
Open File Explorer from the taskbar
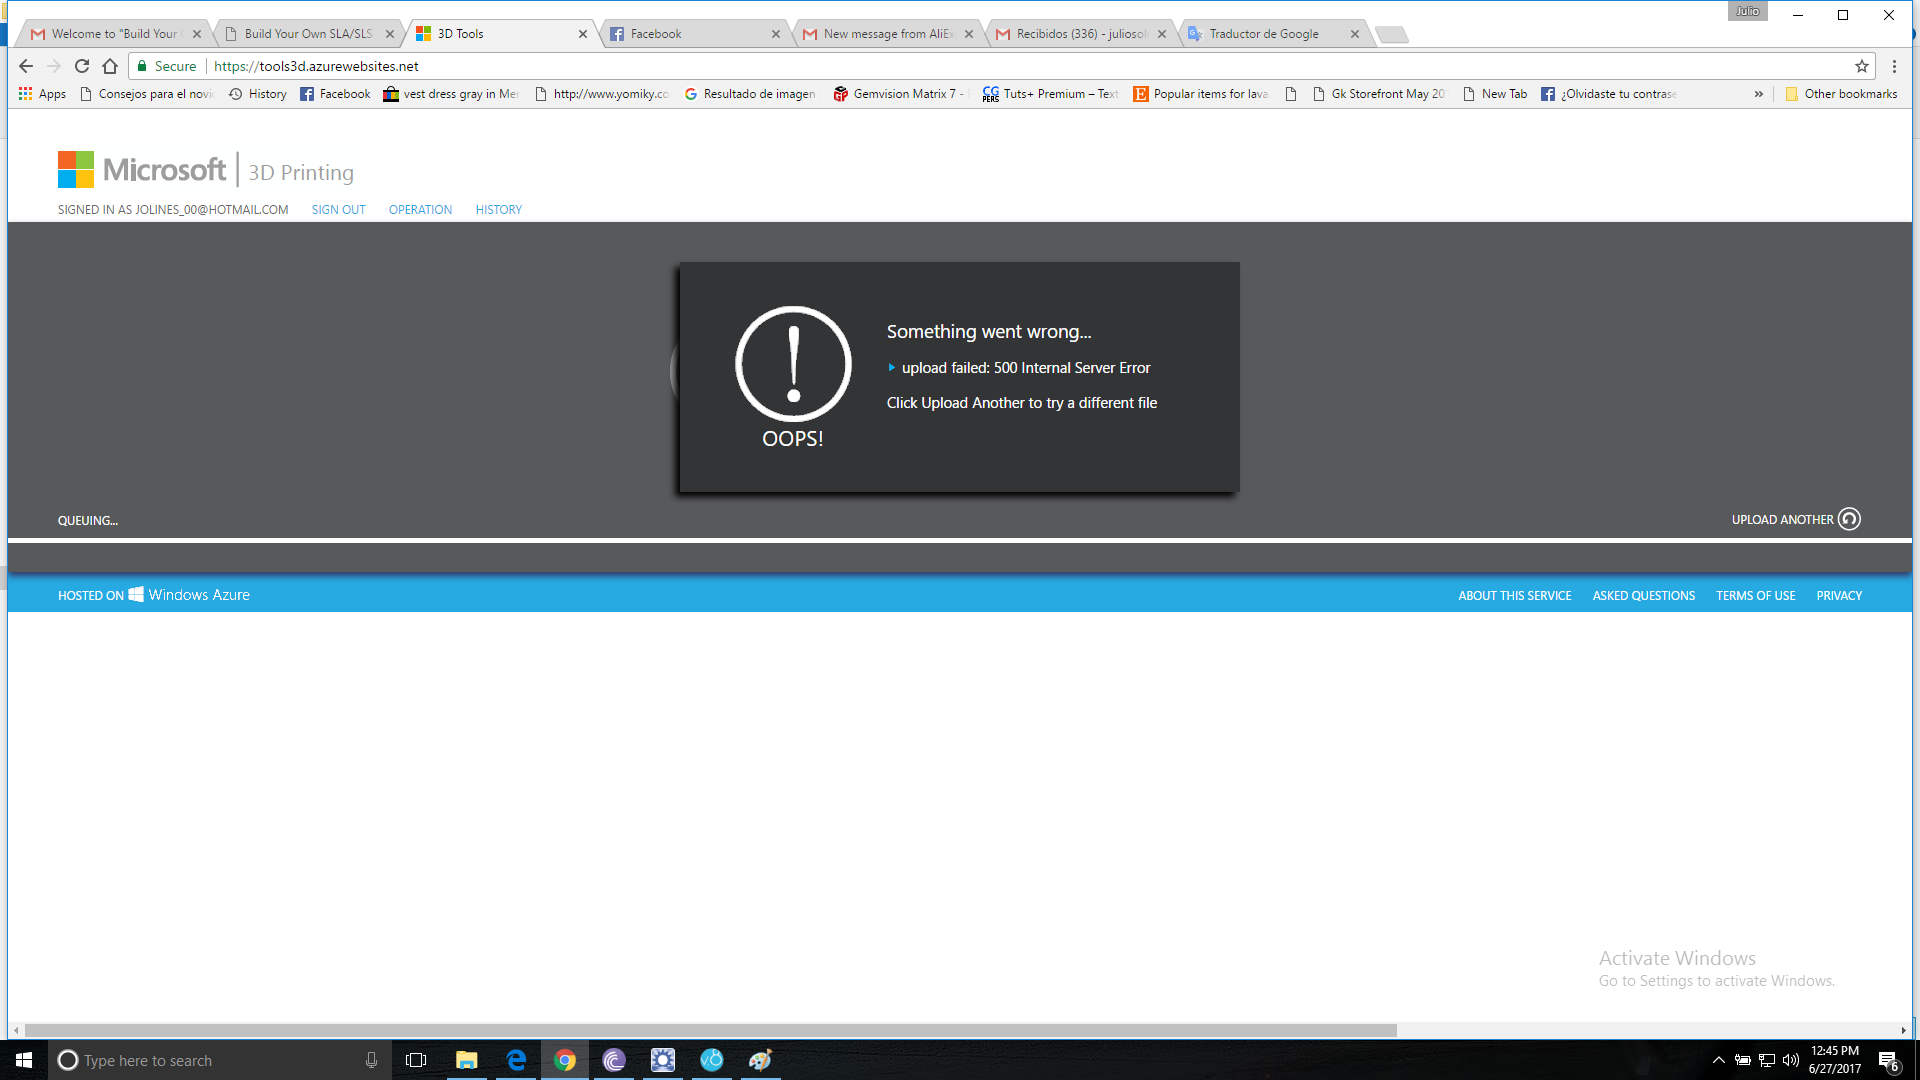(466, 1060)
